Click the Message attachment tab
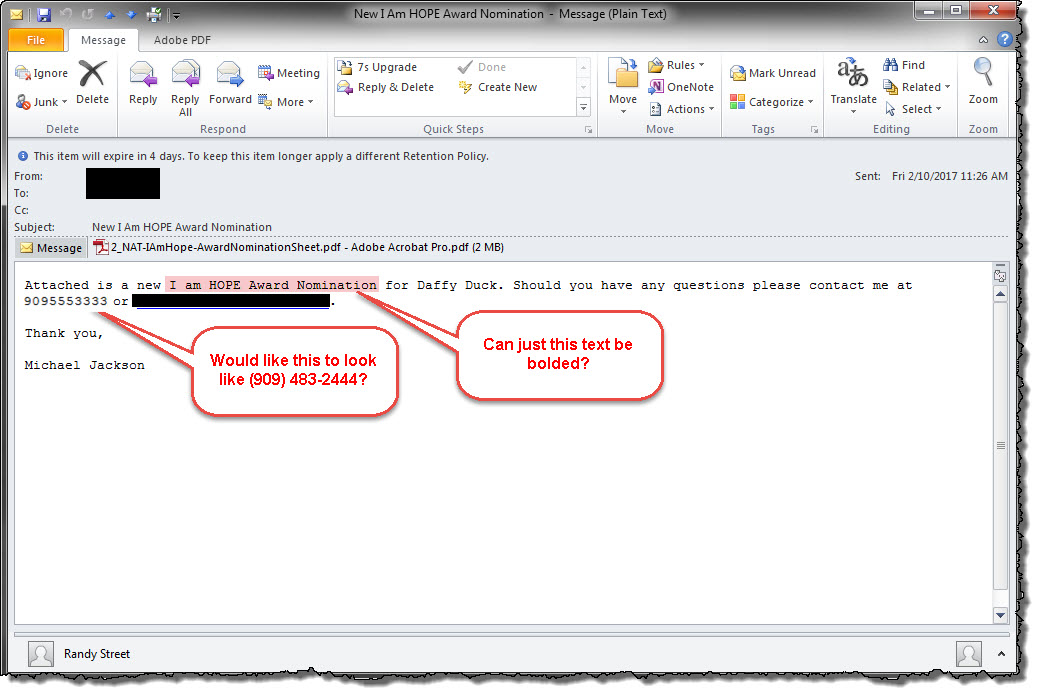 [51, 248]
